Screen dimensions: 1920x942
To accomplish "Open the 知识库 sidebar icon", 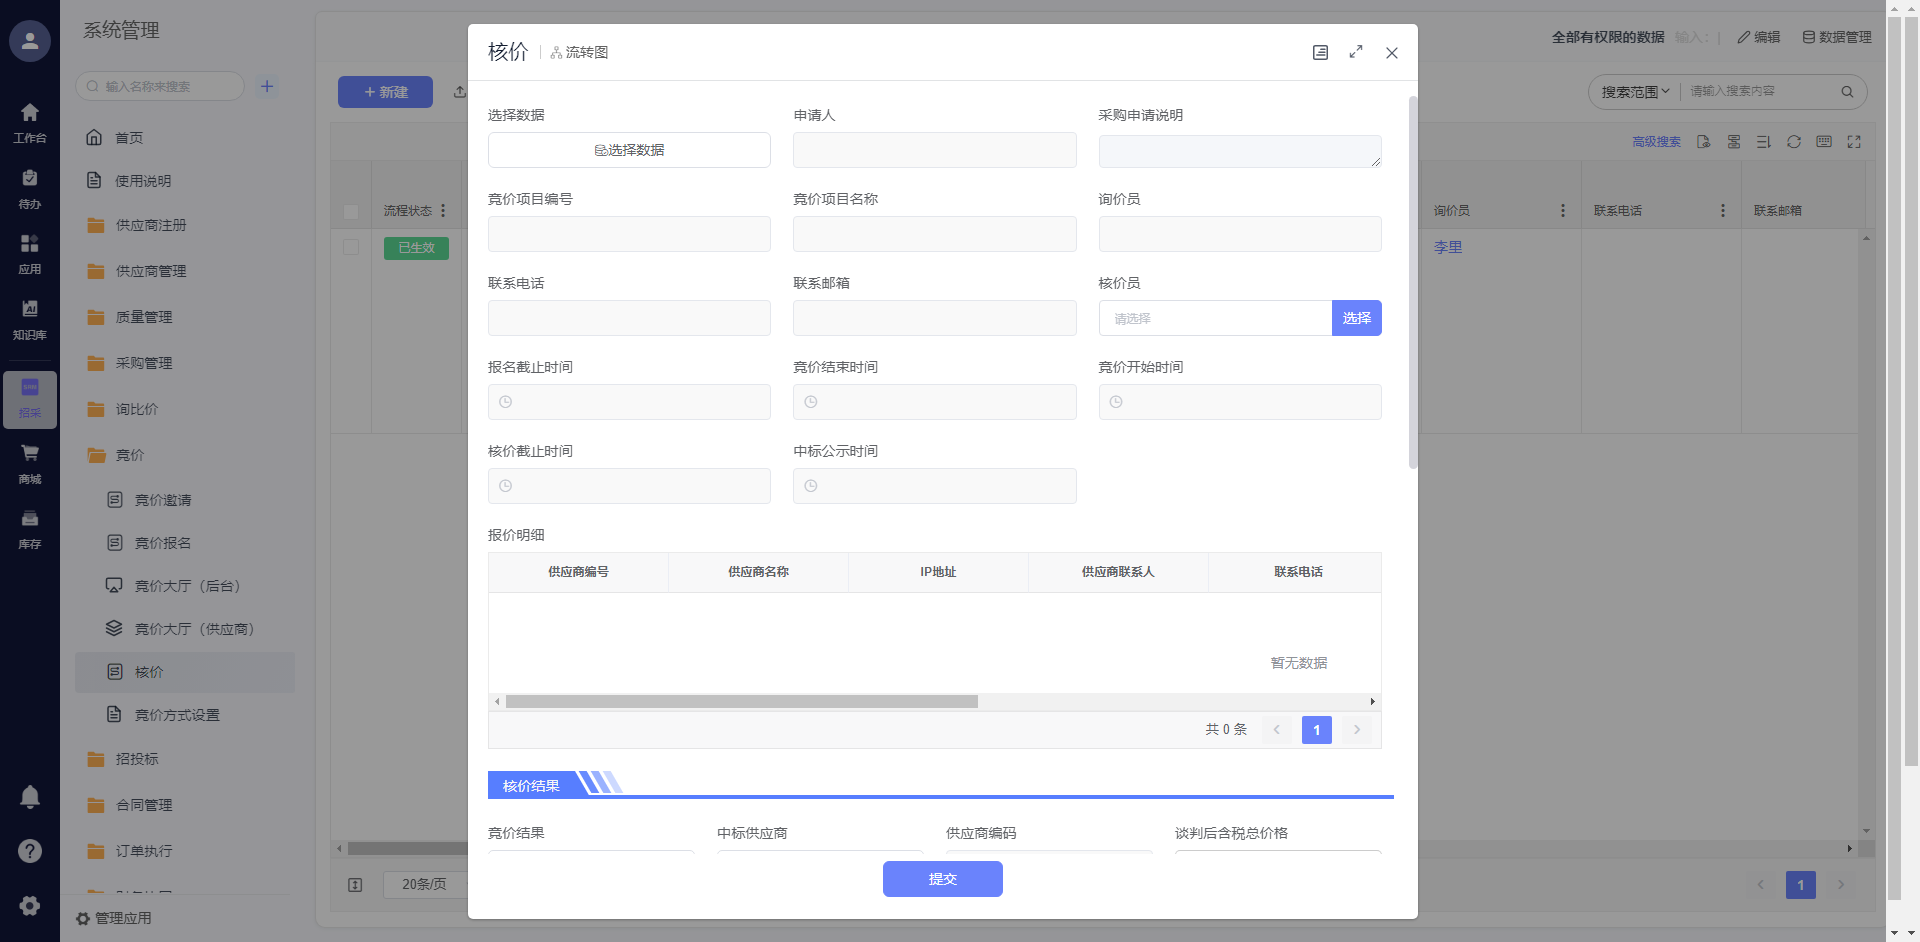I will pyautogui.click(x=30, y=318).
